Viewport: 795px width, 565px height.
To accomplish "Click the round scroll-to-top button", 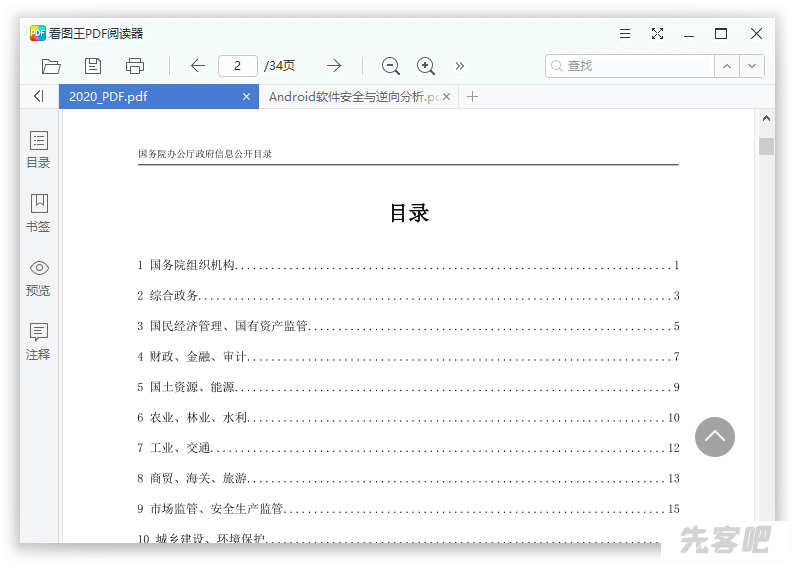I will click(714, 437).
